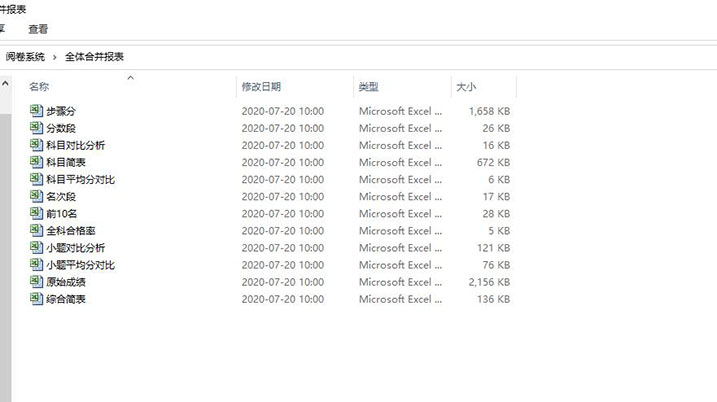The height and width of the screenshot is (402, 717).
Task: Select the 小题对比分析 file name
Action: (75, 248)
